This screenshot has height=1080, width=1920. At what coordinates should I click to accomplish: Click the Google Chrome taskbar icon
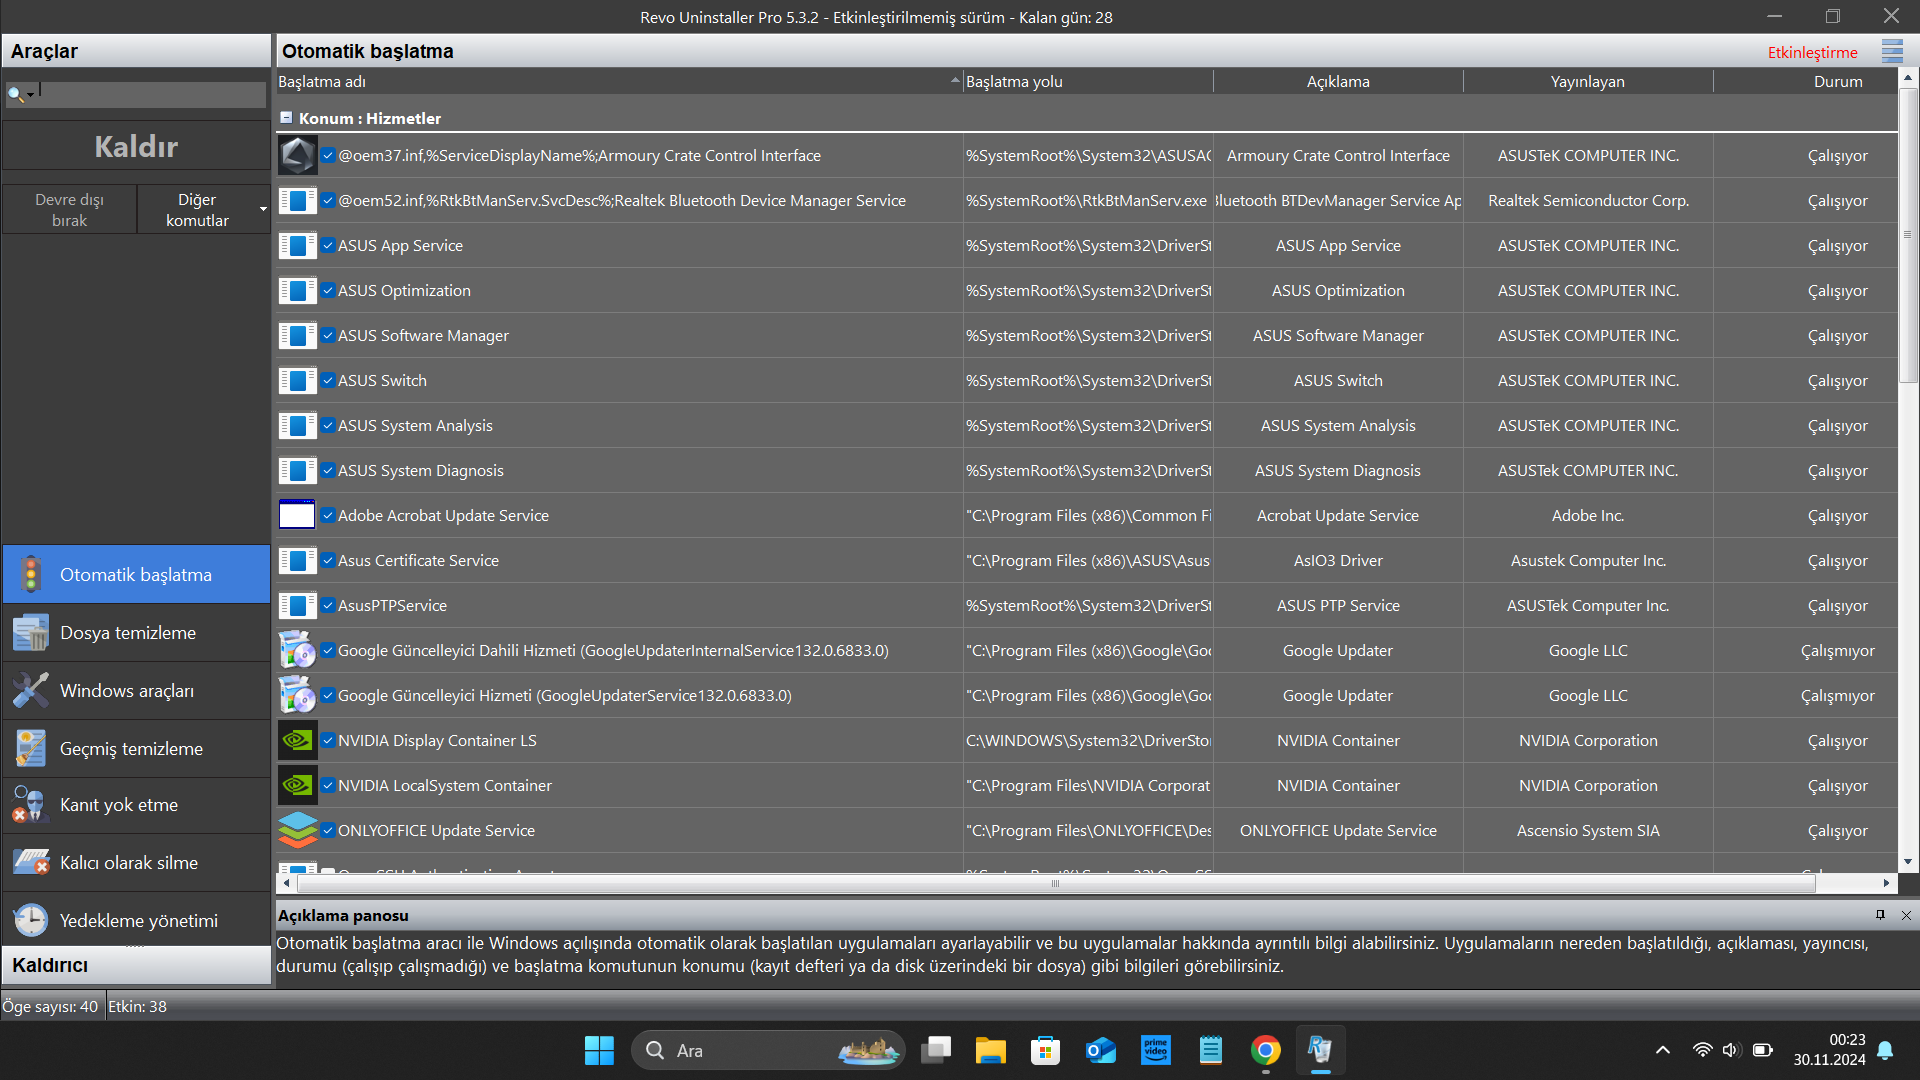click(x=1265, y=1050)
